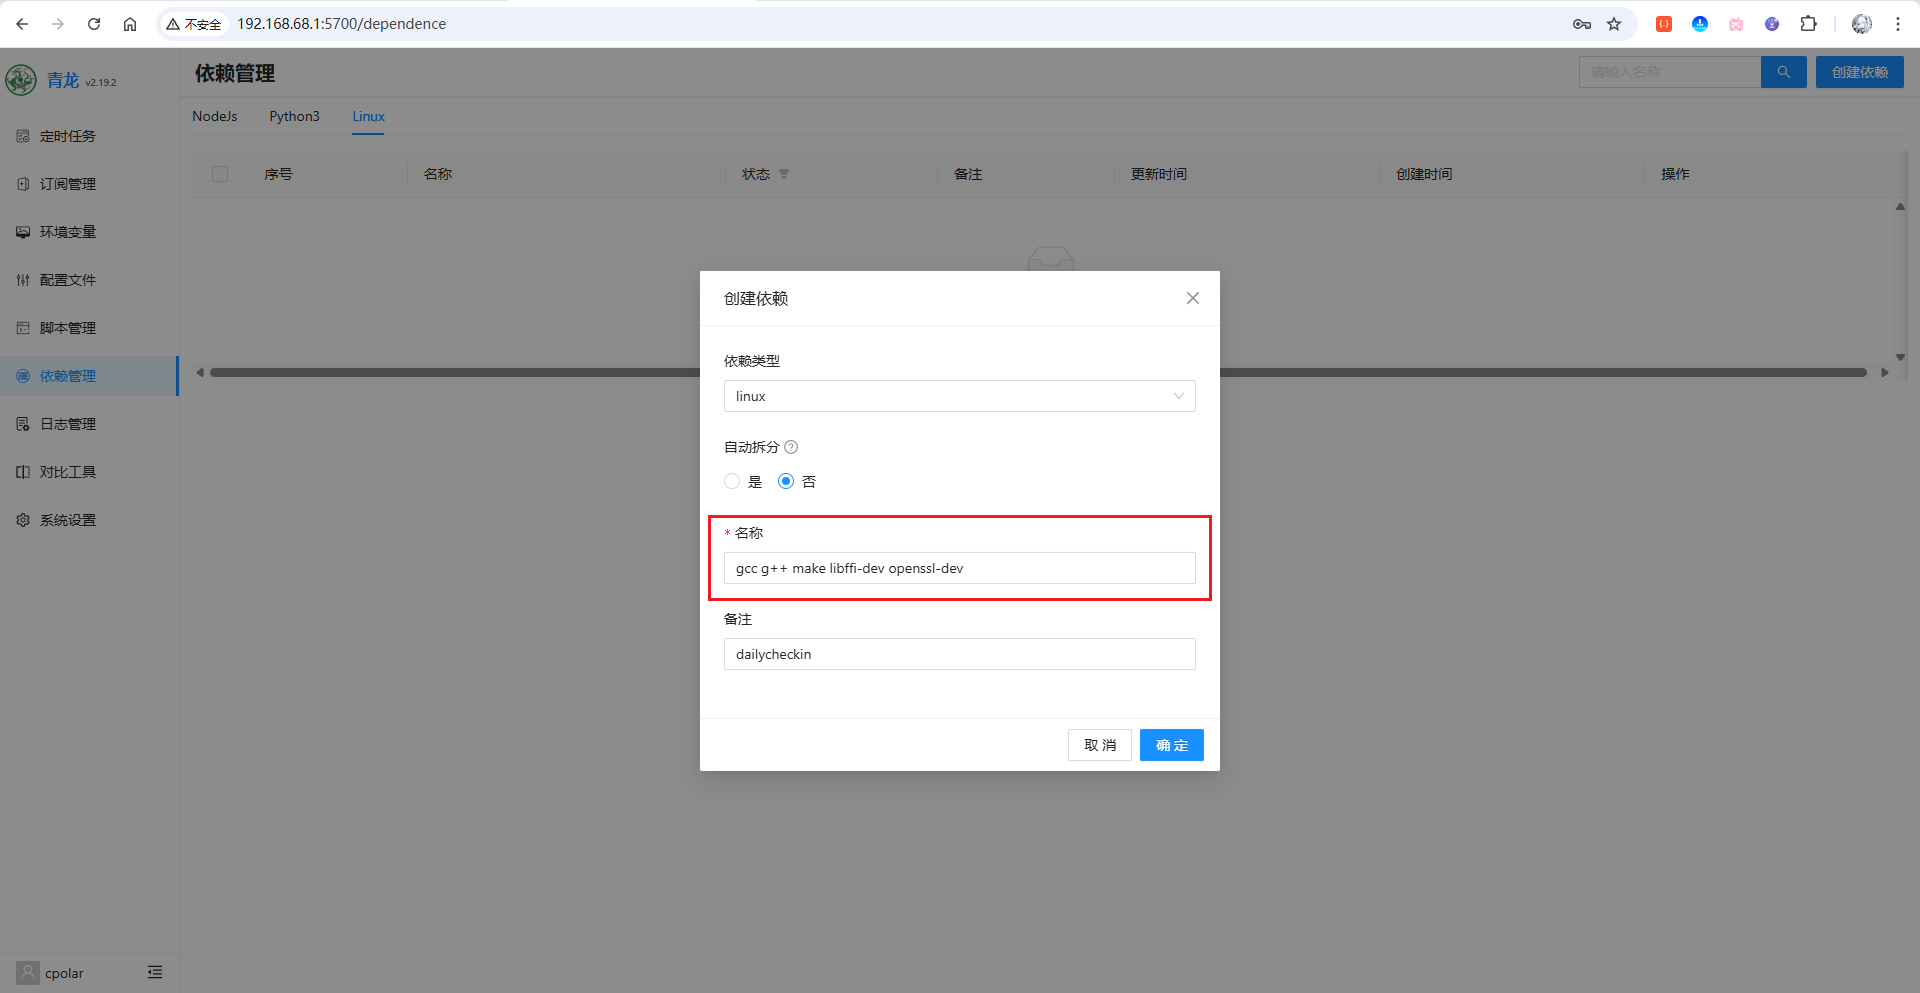Collapse the sidebar with the menu fold icon
The image size is (1920, 993).
tap(155, 972)
